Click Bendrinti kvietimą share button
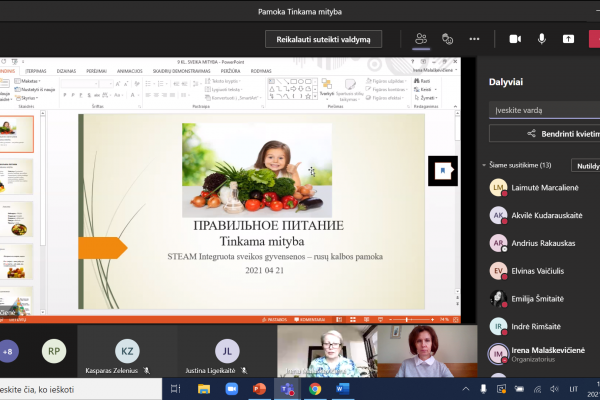 [544, 134]
